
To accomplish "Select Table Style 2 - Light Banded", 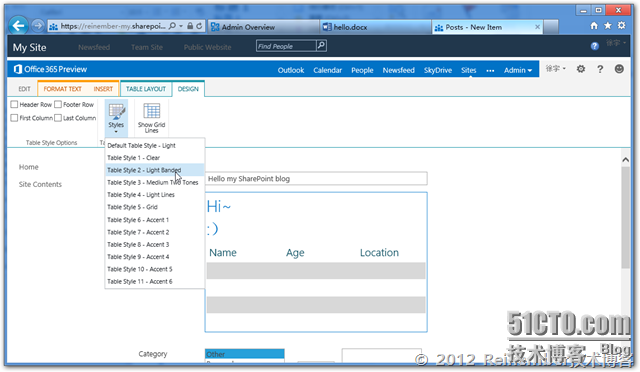I will point(155,170).
